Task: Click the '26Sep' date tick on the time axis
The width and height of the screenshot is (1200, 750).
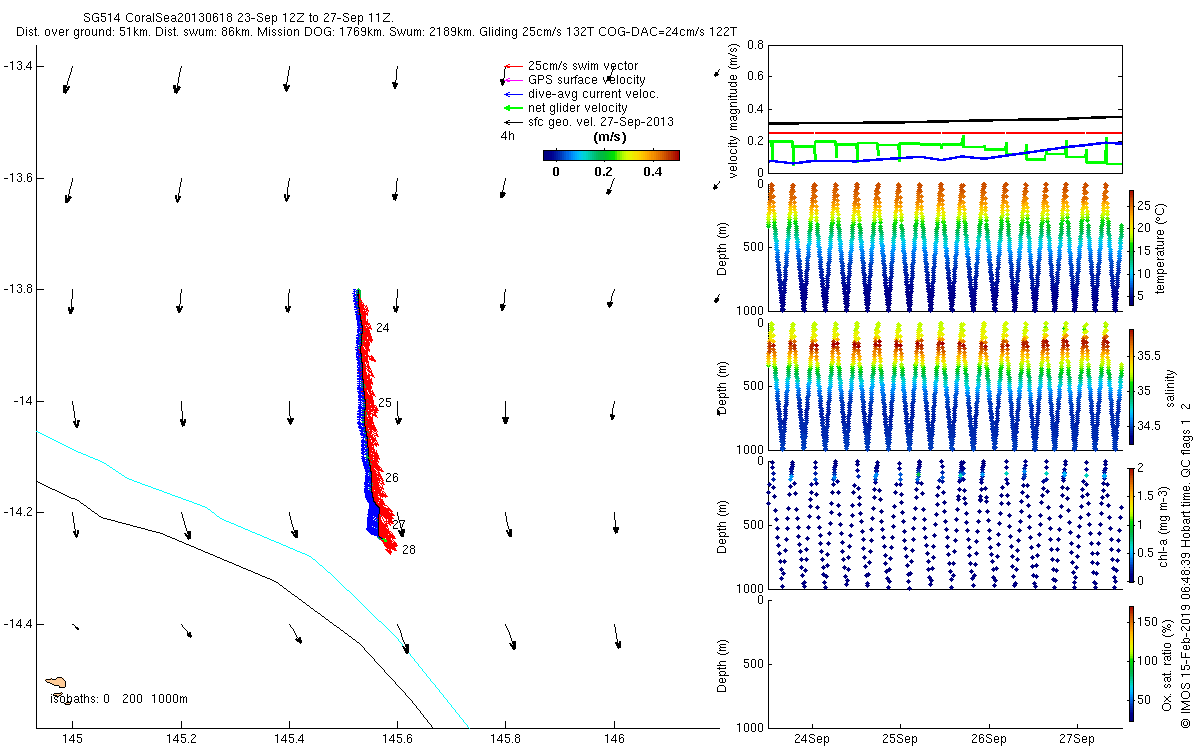Action: click(x=989, y=741)
